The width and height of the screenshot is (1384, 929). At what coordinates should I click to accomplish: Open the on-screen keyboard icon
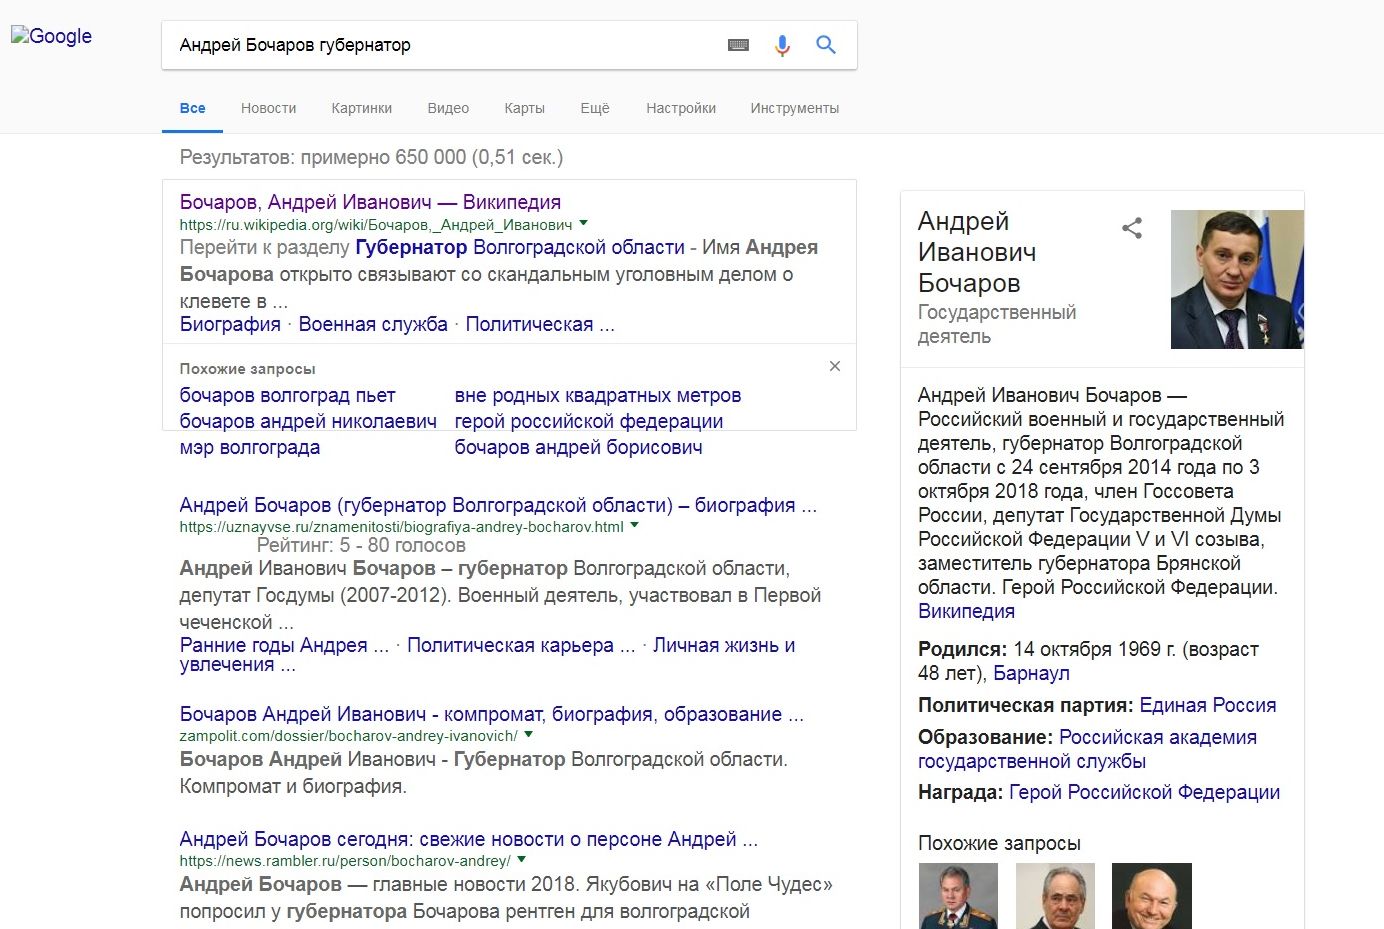(x=739, y=45)
